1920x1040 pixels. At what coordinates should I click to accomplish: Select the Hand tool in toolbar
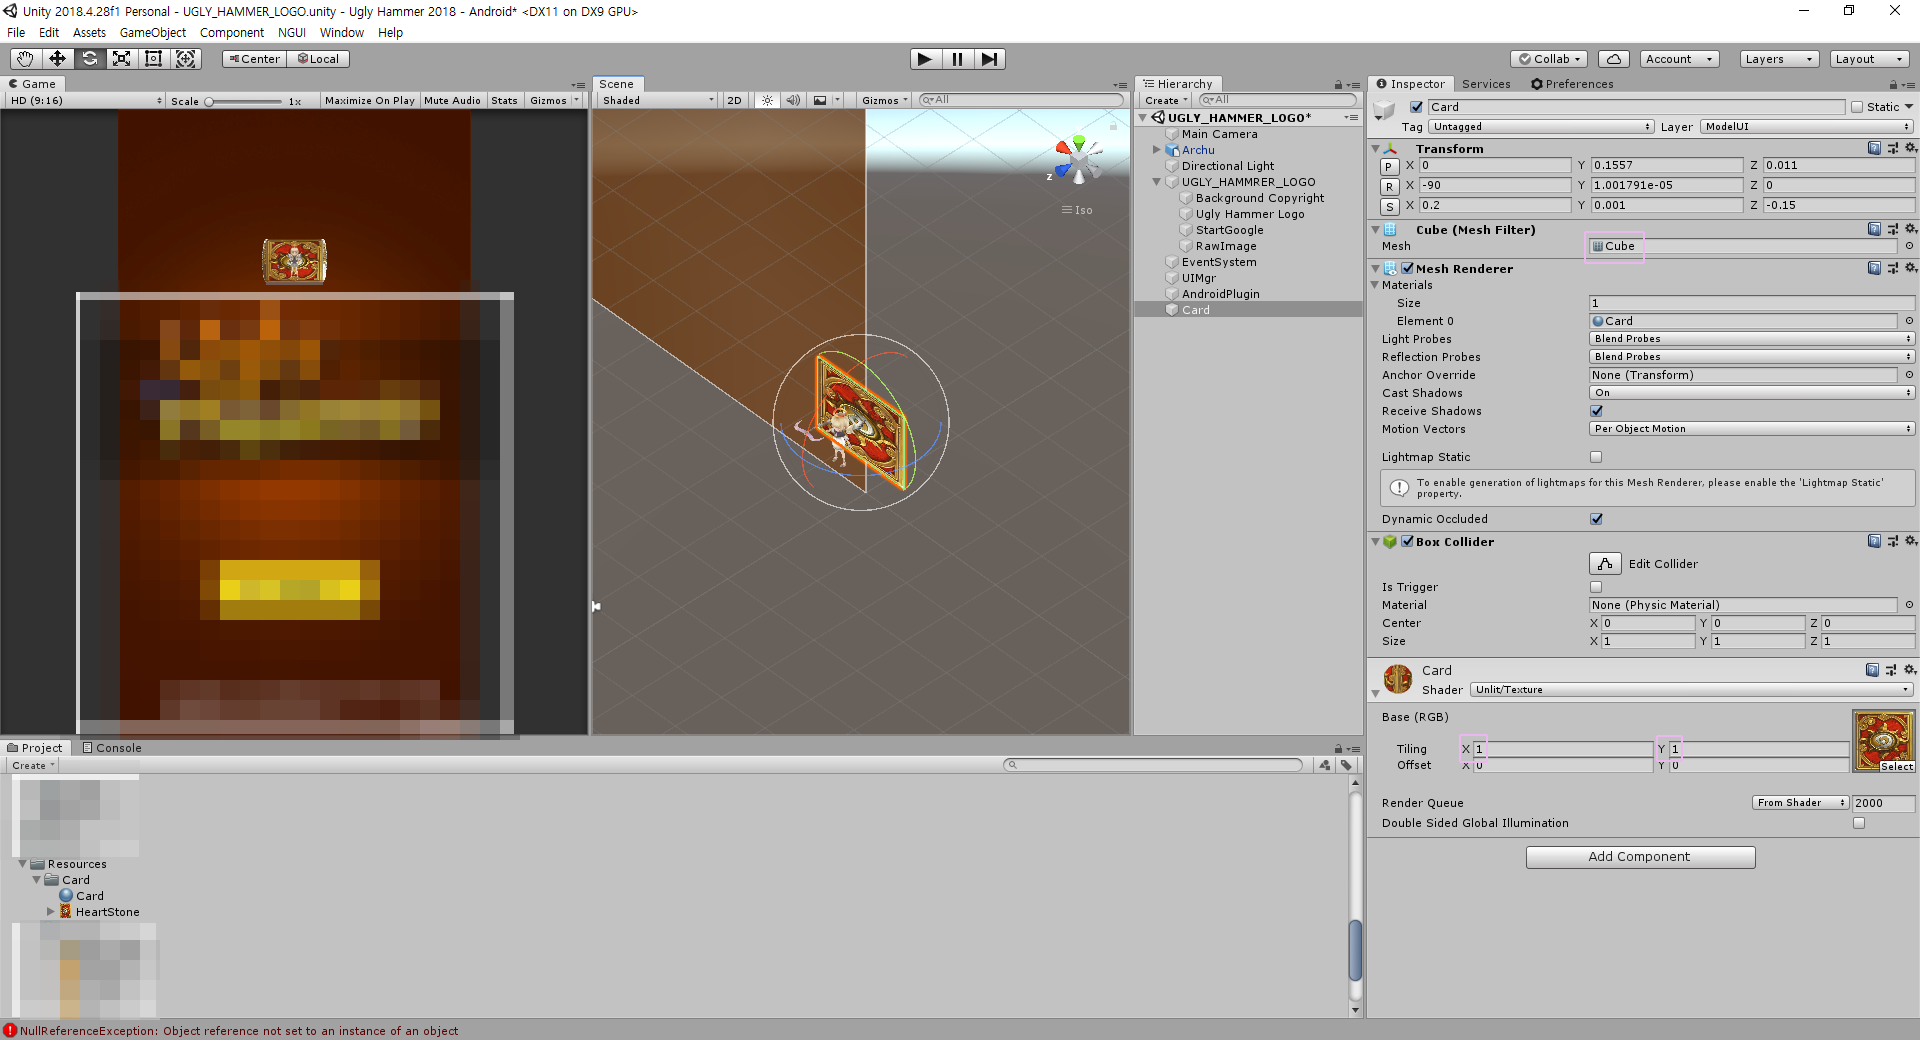[x=25, y=59]
